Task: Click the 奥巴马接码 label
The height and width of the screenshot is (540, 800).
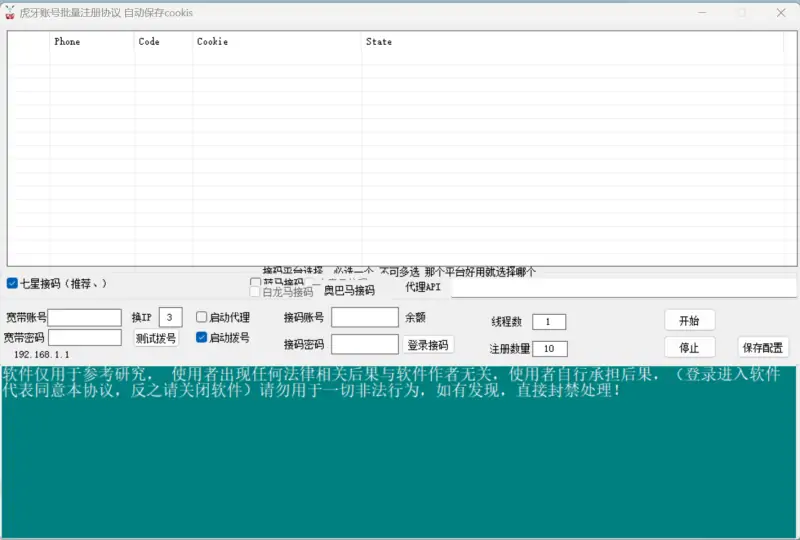Action: [x=349, y=290]
